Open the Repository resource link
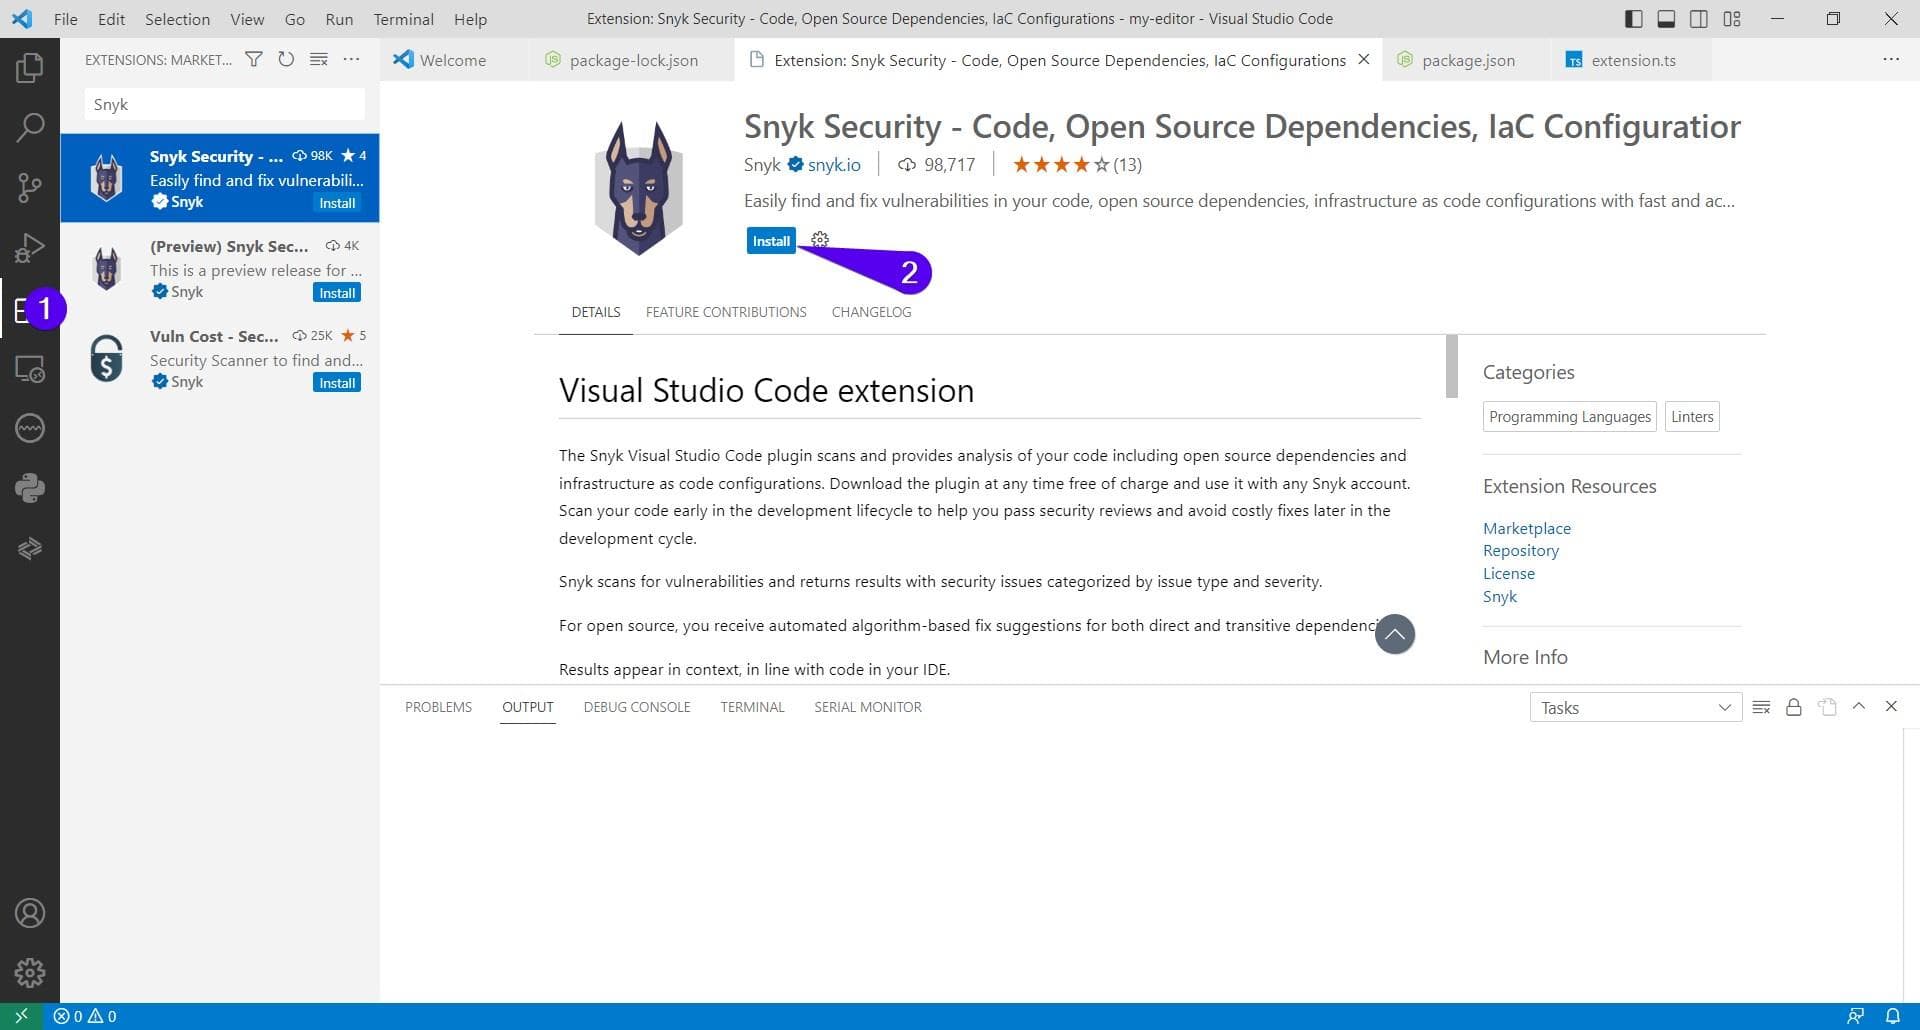The image size is (1920, 1030). (1520, 551)
